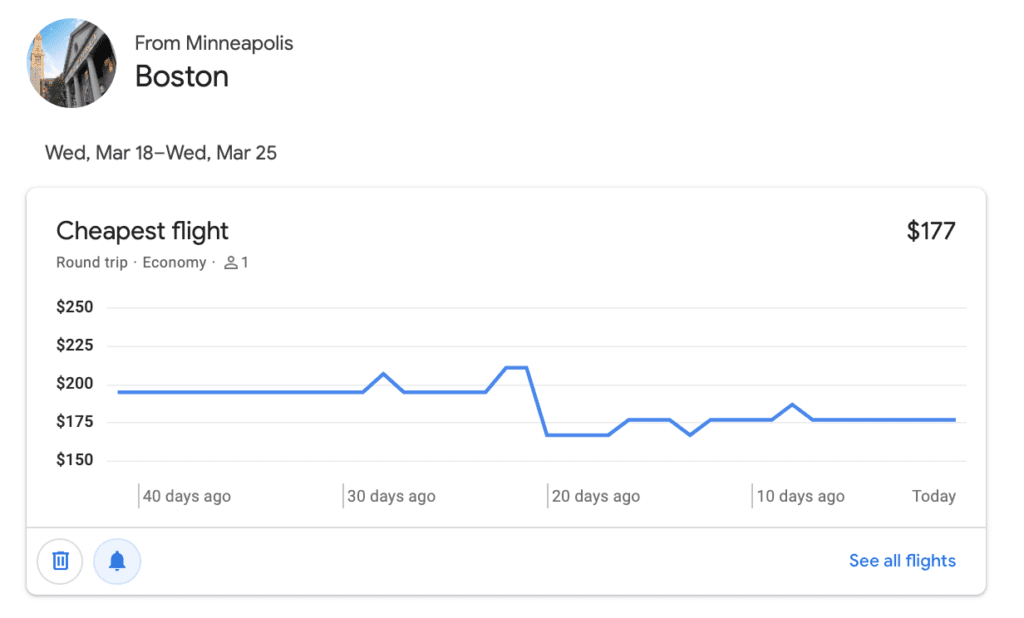Select the 40 days ago axis label
Screen dimensions: 1024x618
pyautogui.click(x=186, y=496)
